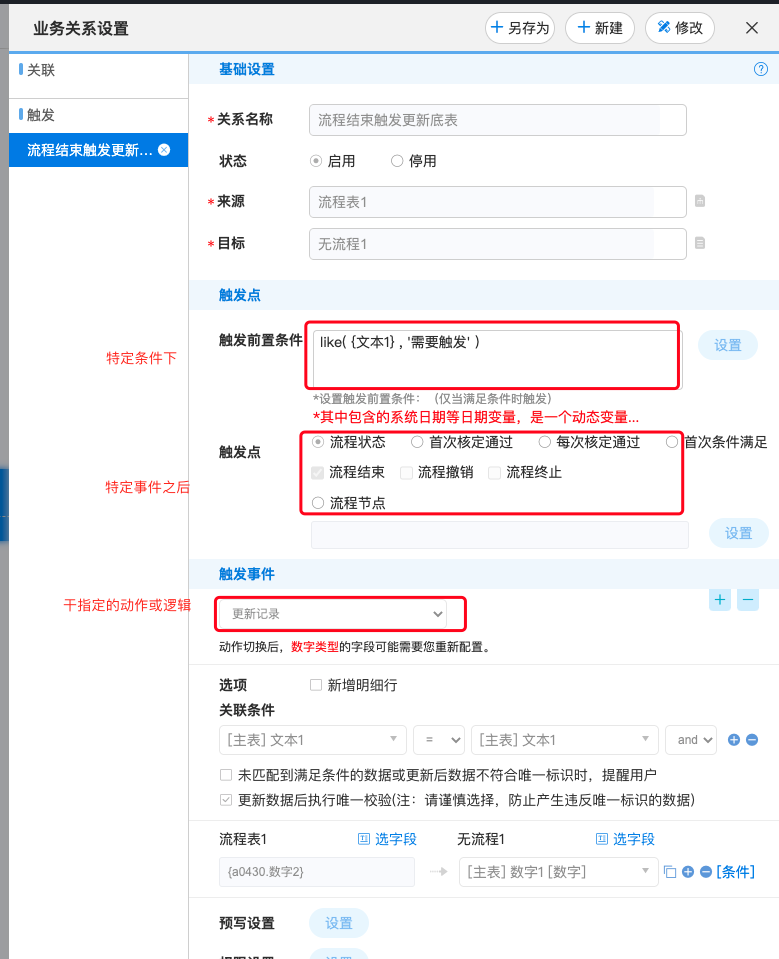This screenshot has width=779, height=959.
Task: Click the 另存为 button
Action: click(x=520, y=28)
